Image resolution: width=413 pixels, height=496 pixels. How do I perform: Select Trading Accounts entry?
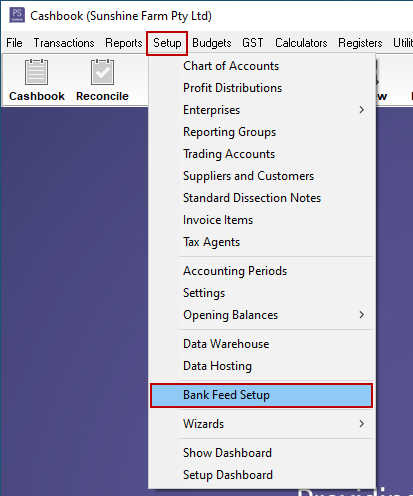(x=229, y=154)
